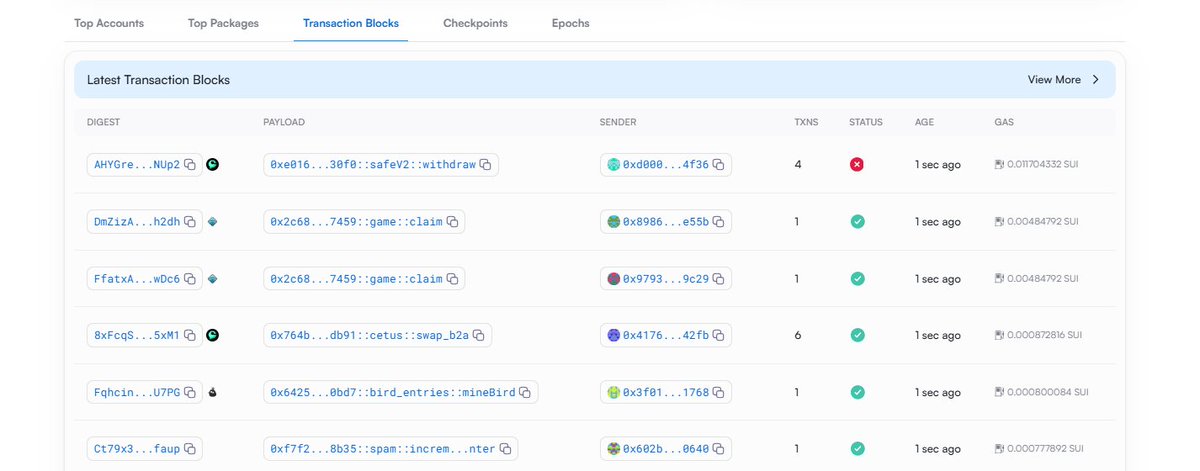Open transaction digest FfatxA...wDc6

[137, 278]
